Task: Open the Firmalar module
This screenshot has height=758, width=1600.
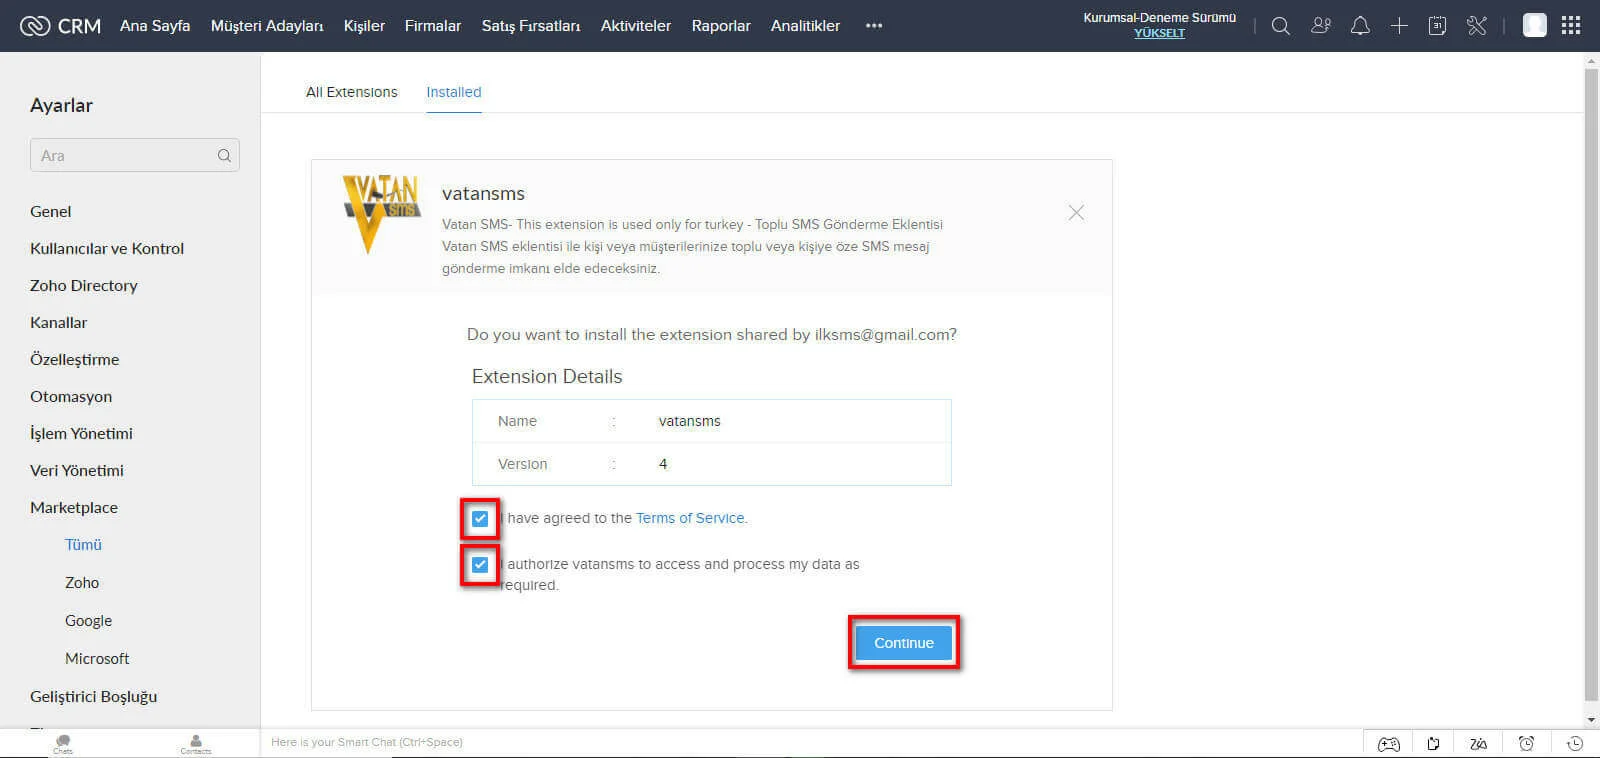Action: [433, 26]
